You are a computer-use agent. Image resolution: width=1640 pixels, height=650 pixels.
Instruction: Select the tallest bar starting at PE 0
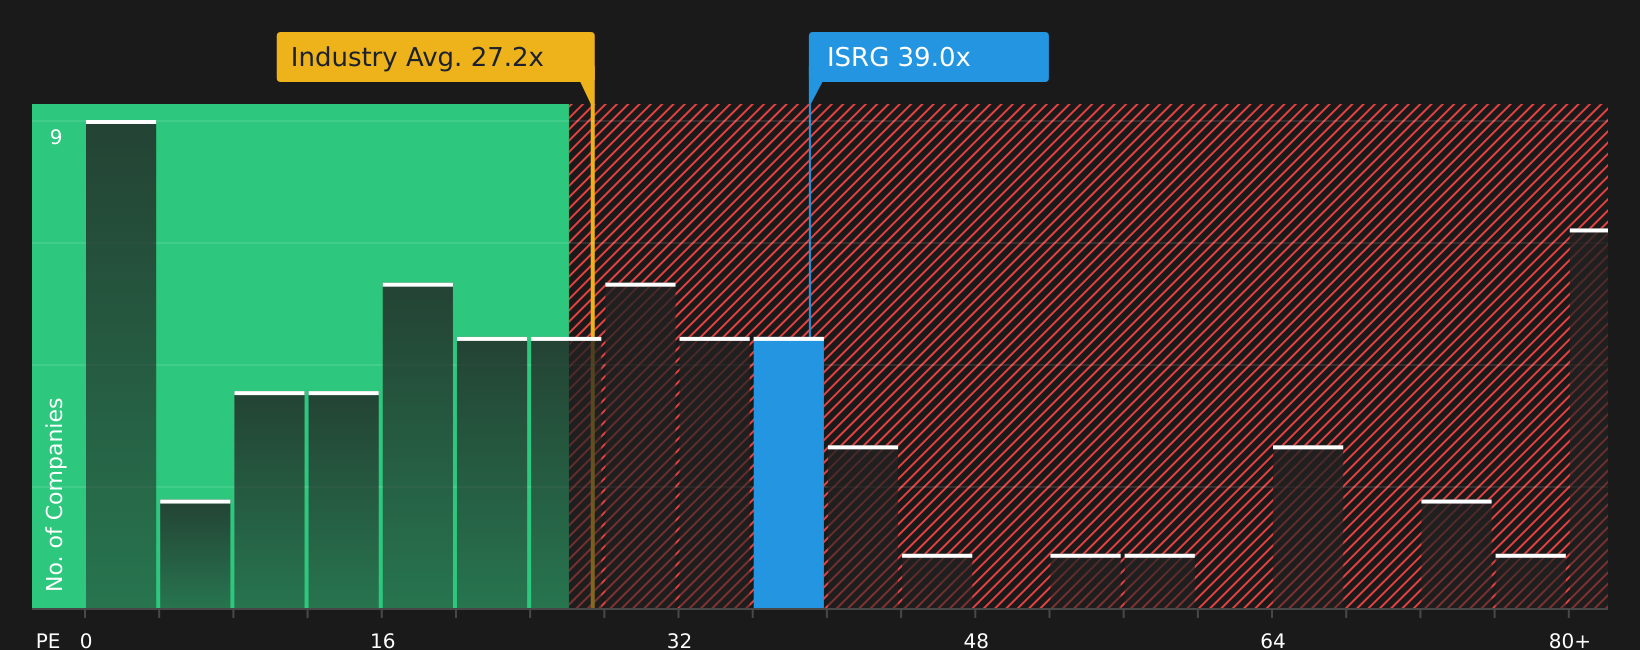[121, 364]
